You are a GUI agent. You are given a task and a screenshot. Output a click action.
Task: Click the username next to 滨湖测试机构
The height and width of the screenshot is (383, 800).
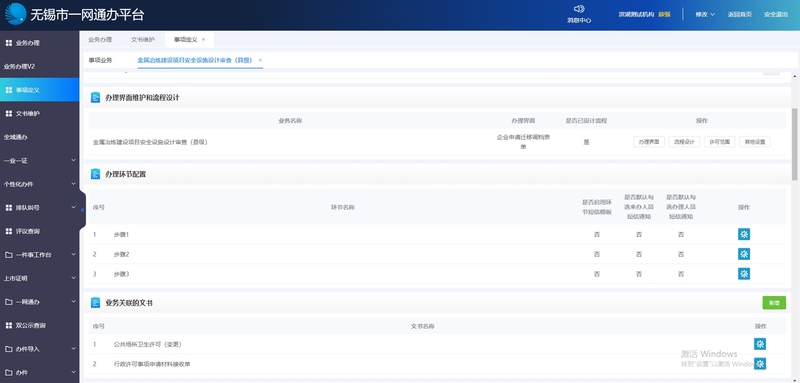point(664,14)
